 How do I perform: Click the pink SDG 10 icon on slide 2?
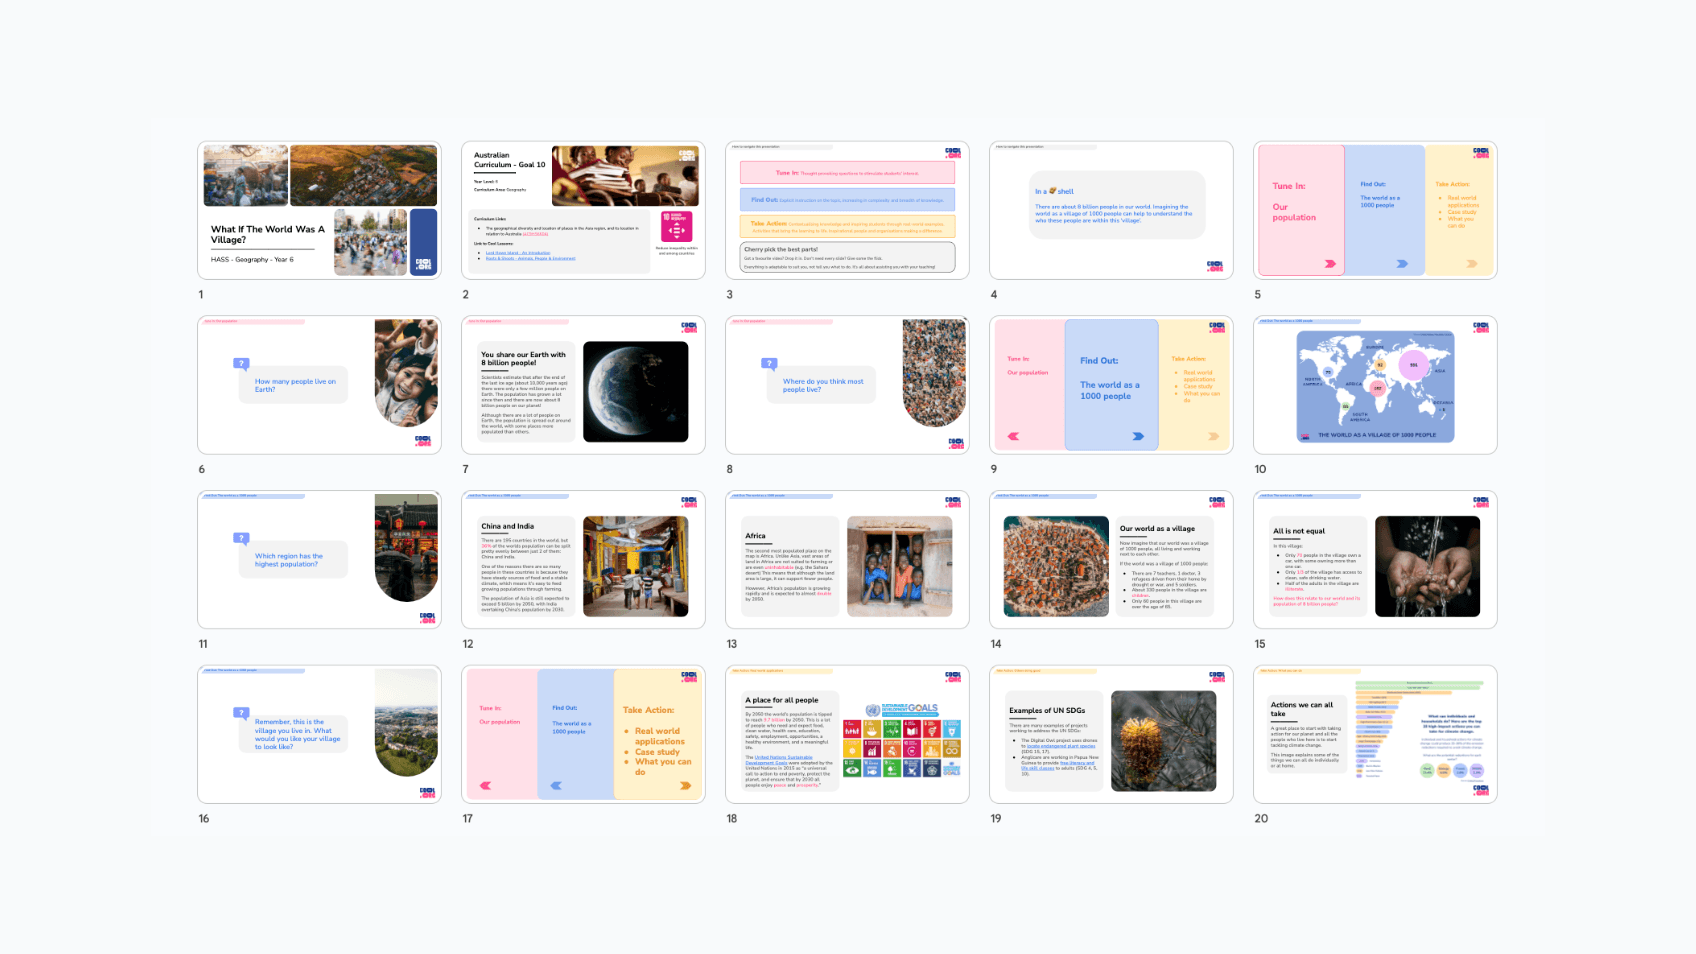click(675, 226)
